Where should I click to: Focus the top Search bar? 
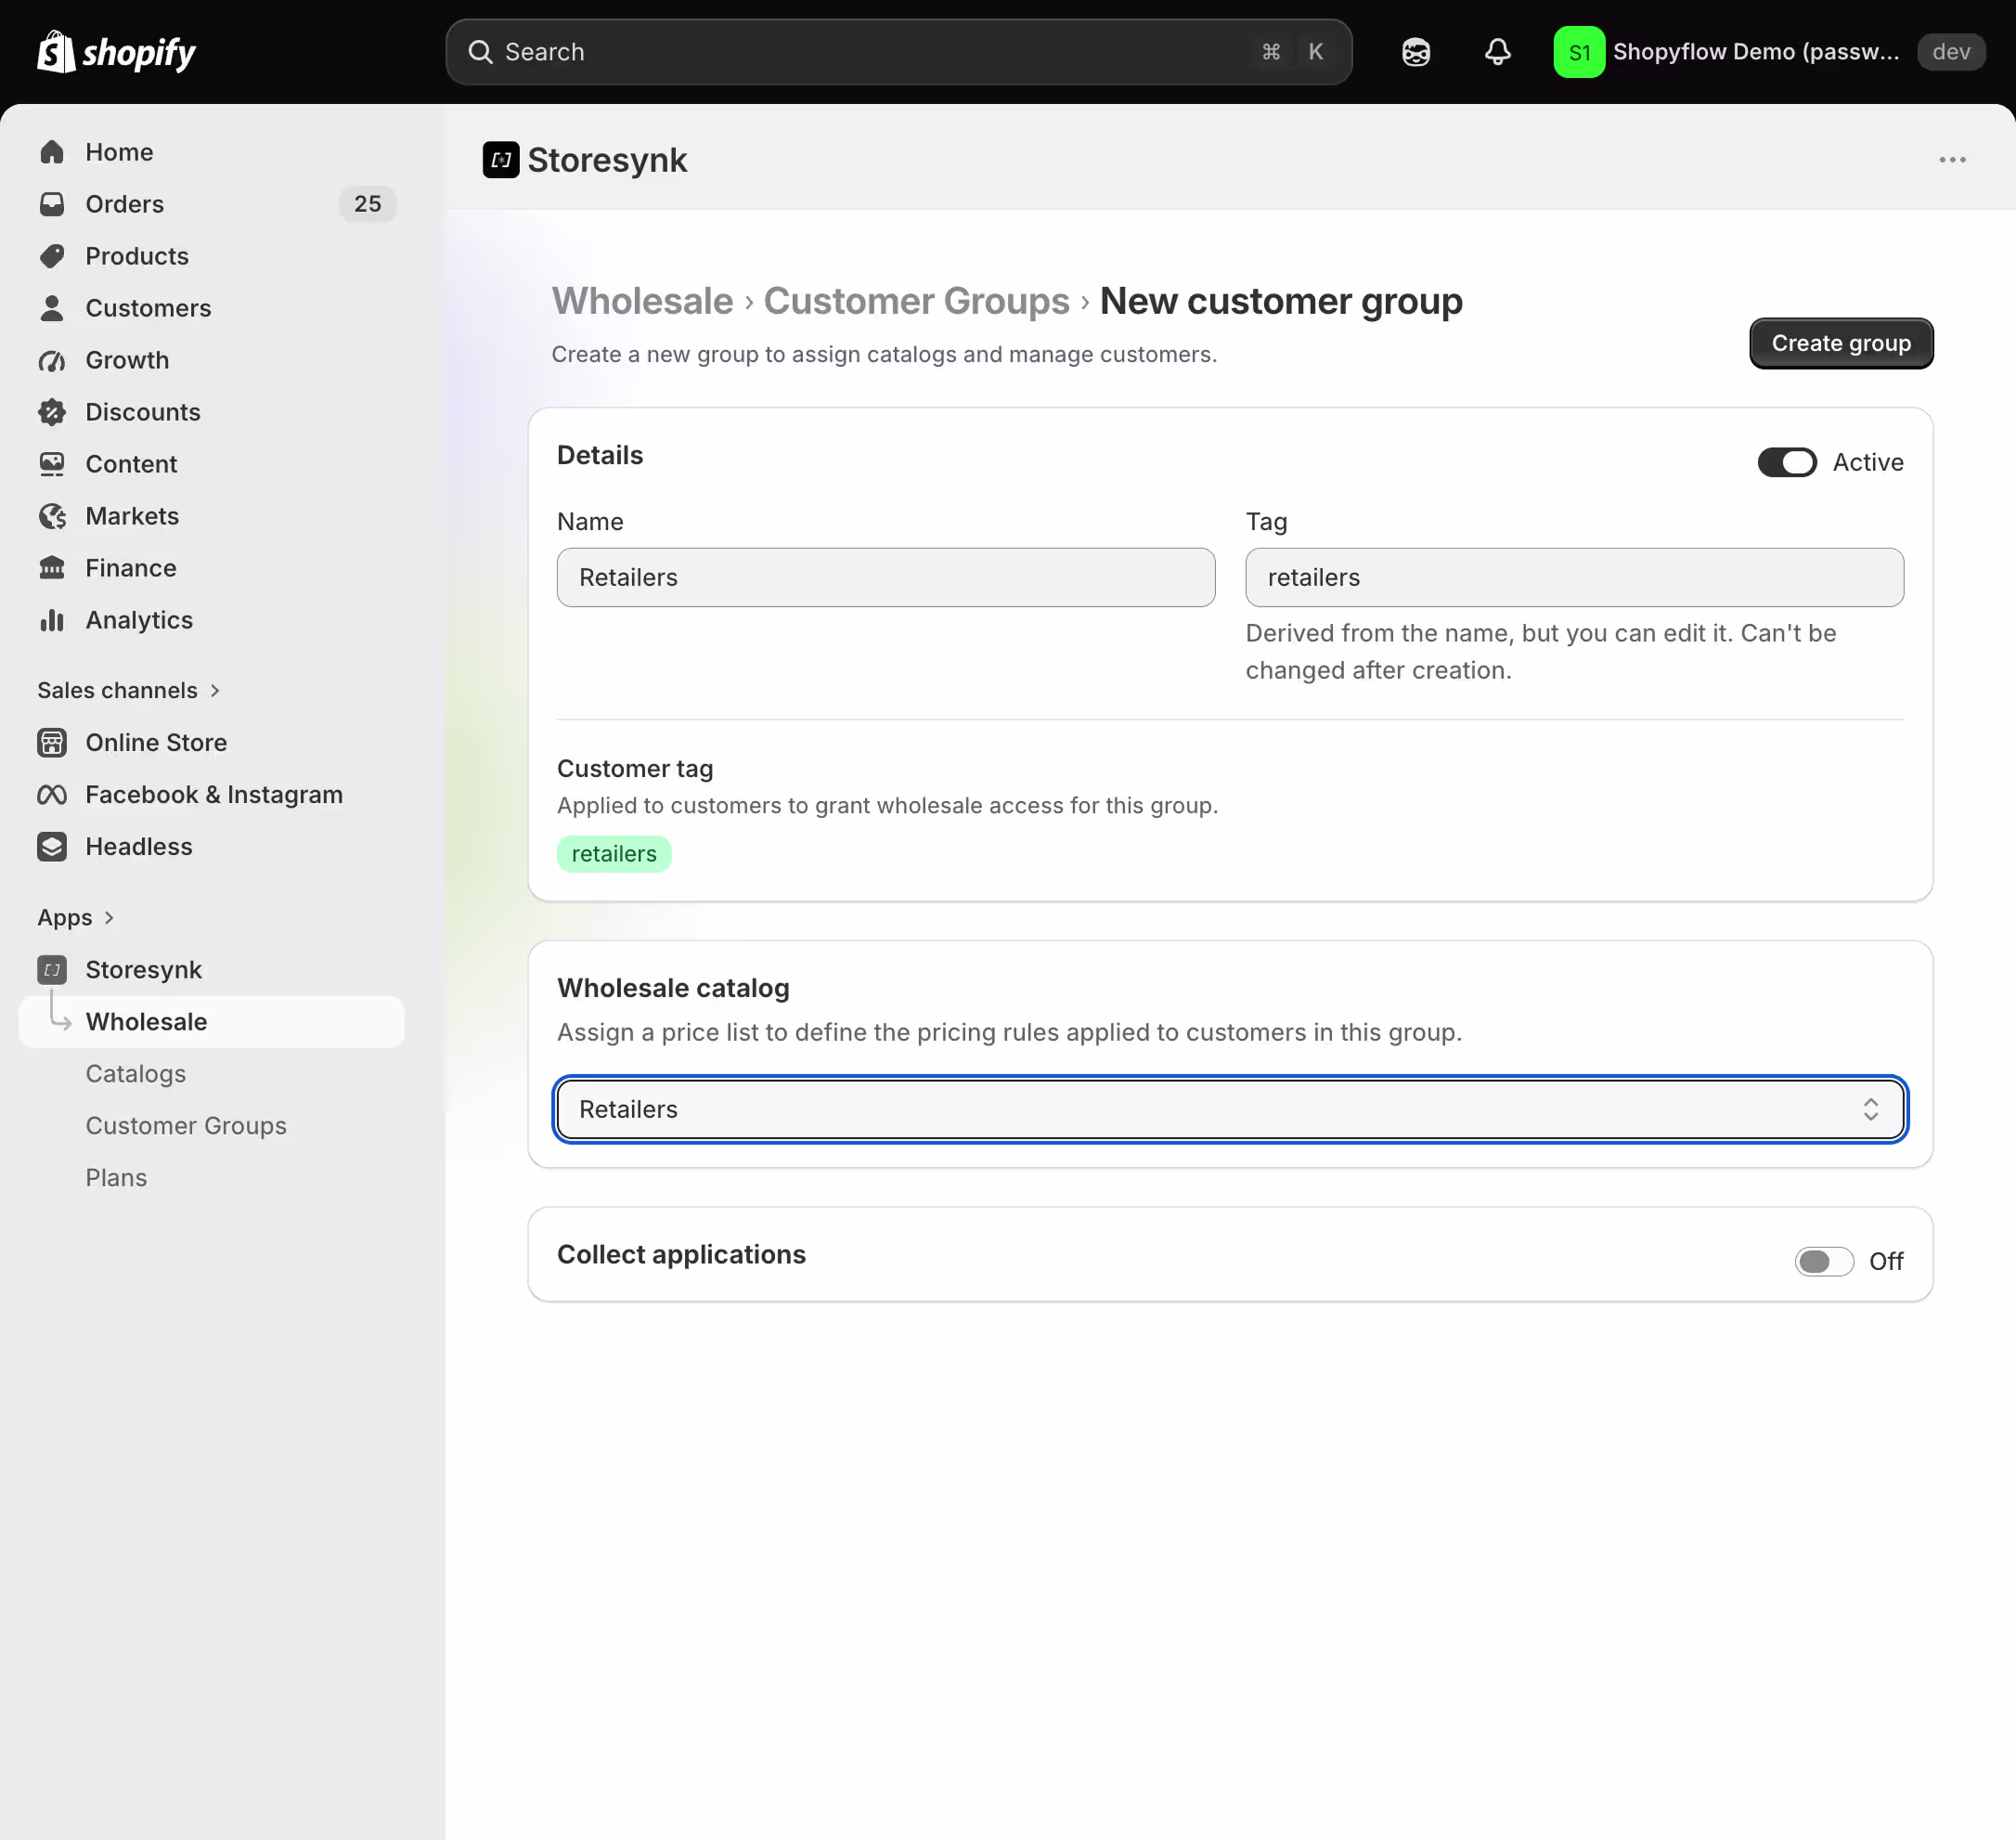coord(899,52)
